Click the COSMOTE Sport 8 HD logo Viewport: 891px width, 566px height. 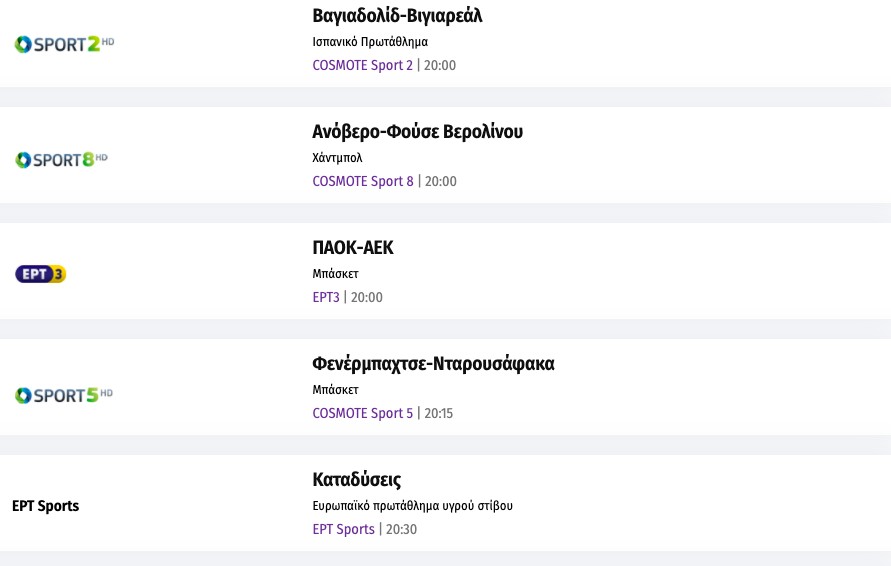coord(61,160)
